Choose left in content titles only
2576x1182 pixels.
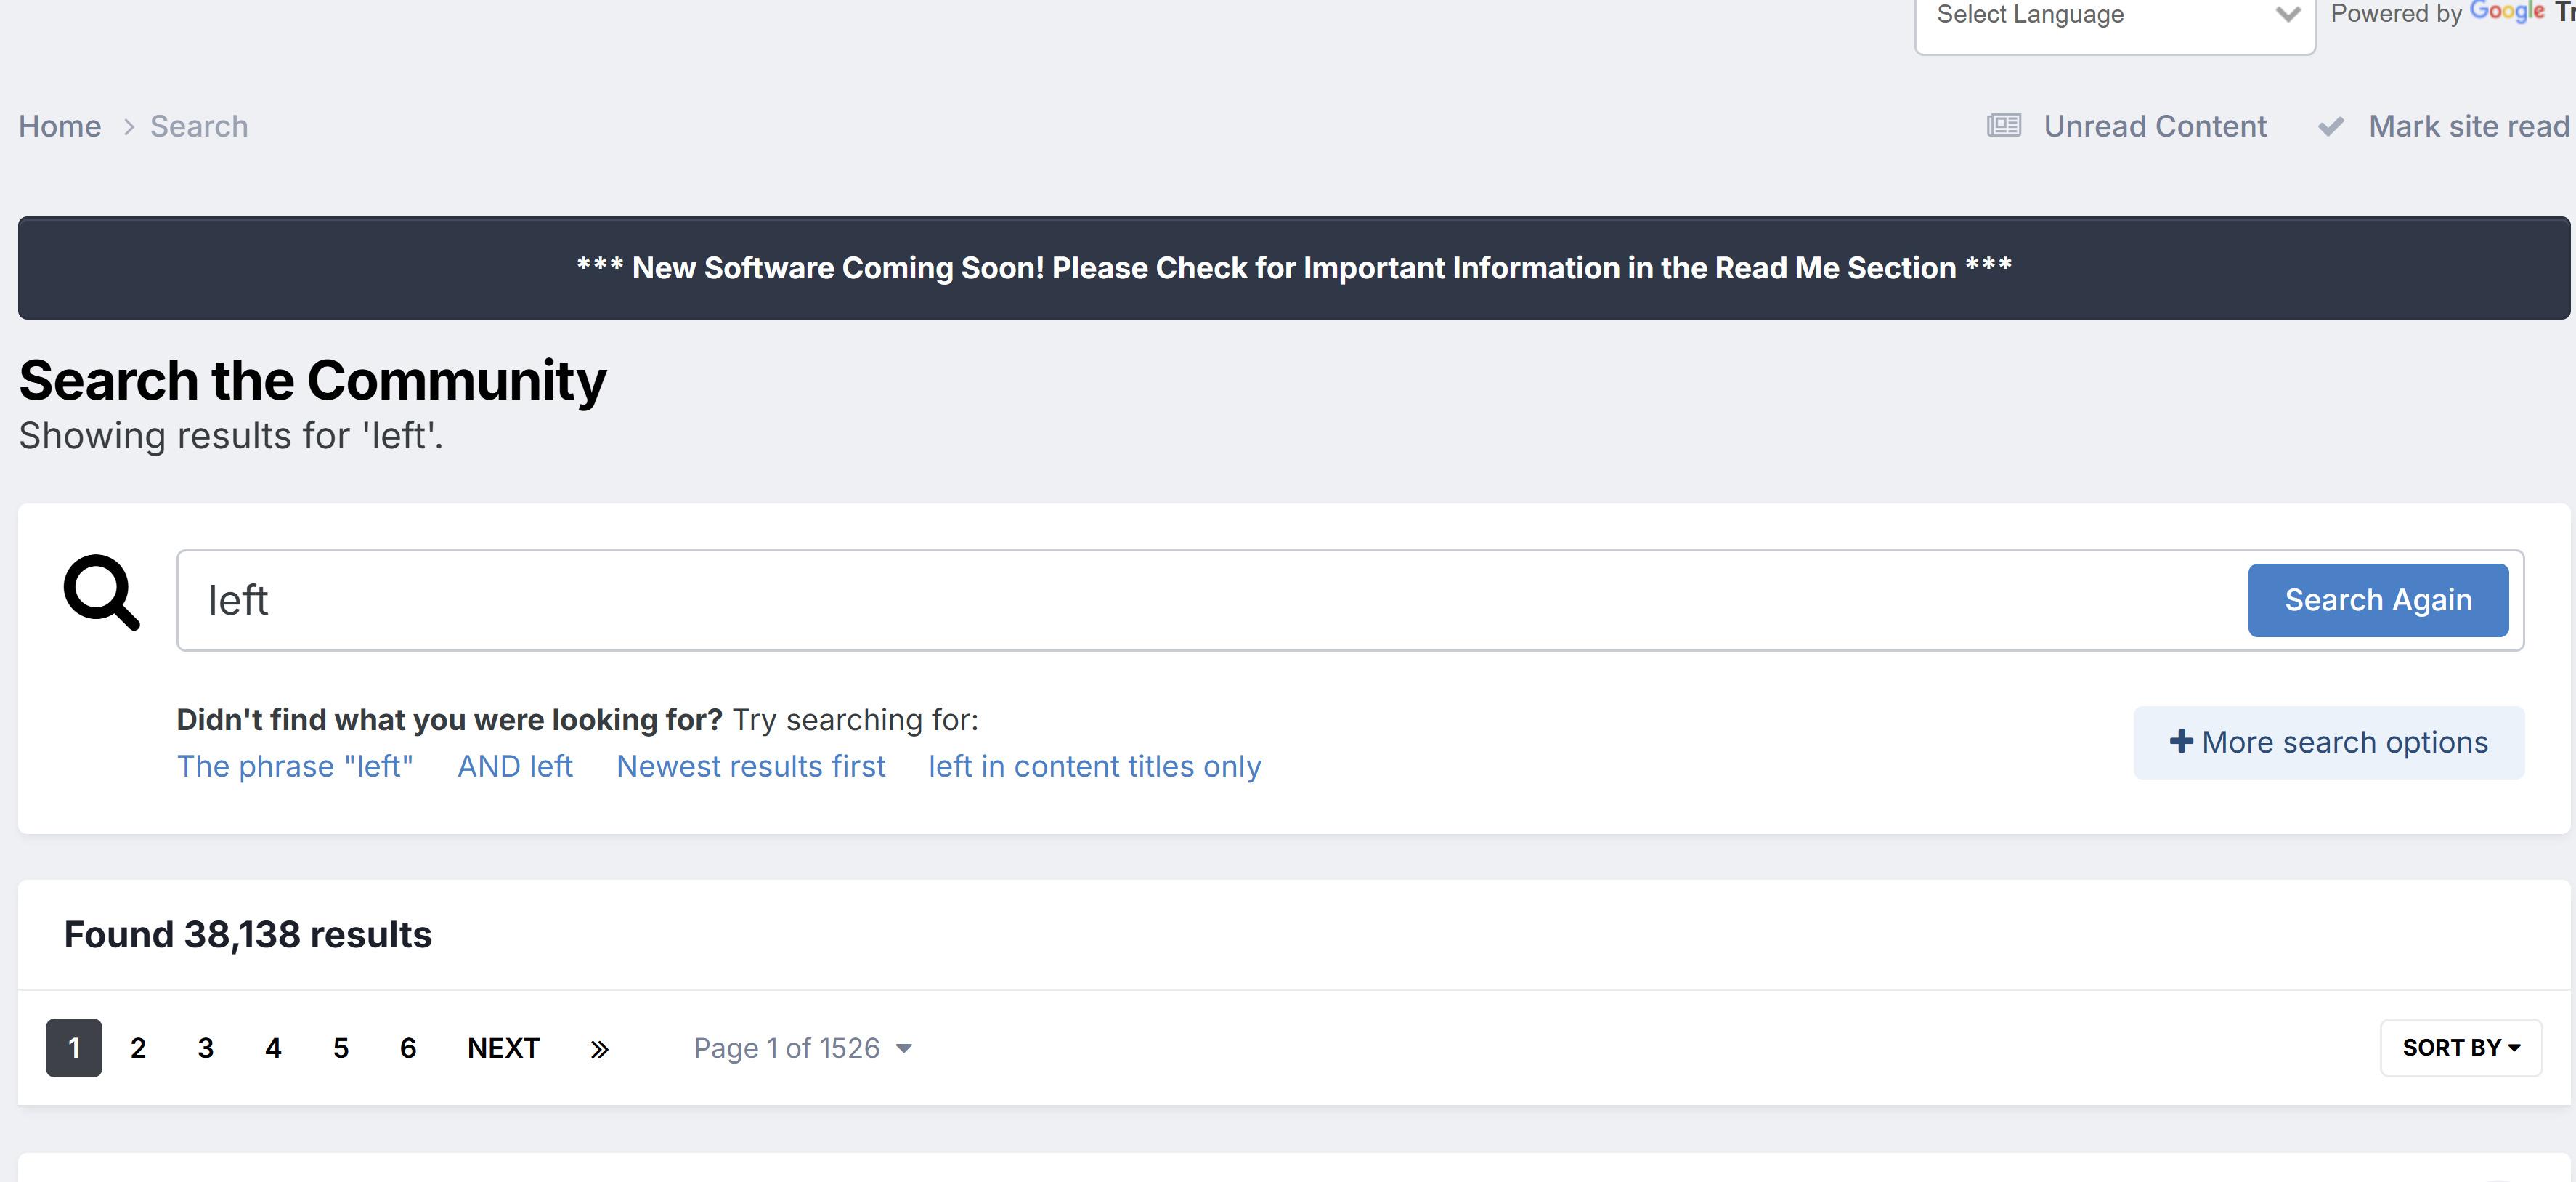pyautogui.click(x=1094, y=766)
